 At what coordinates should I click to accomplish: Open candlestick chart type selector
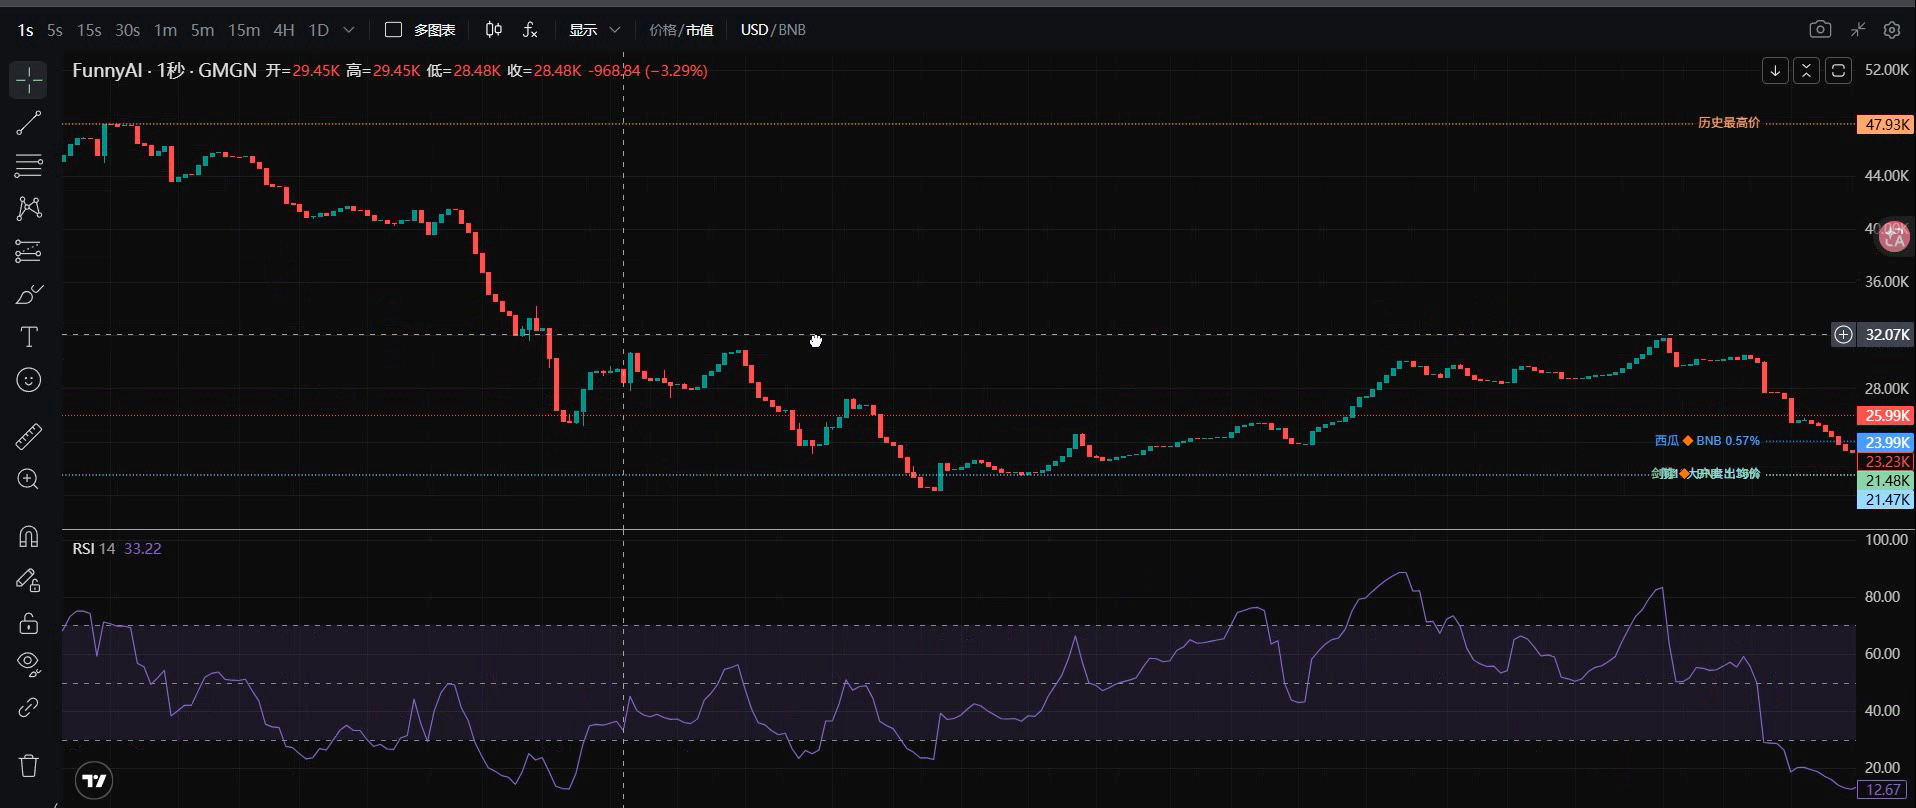tap(493, 30)
